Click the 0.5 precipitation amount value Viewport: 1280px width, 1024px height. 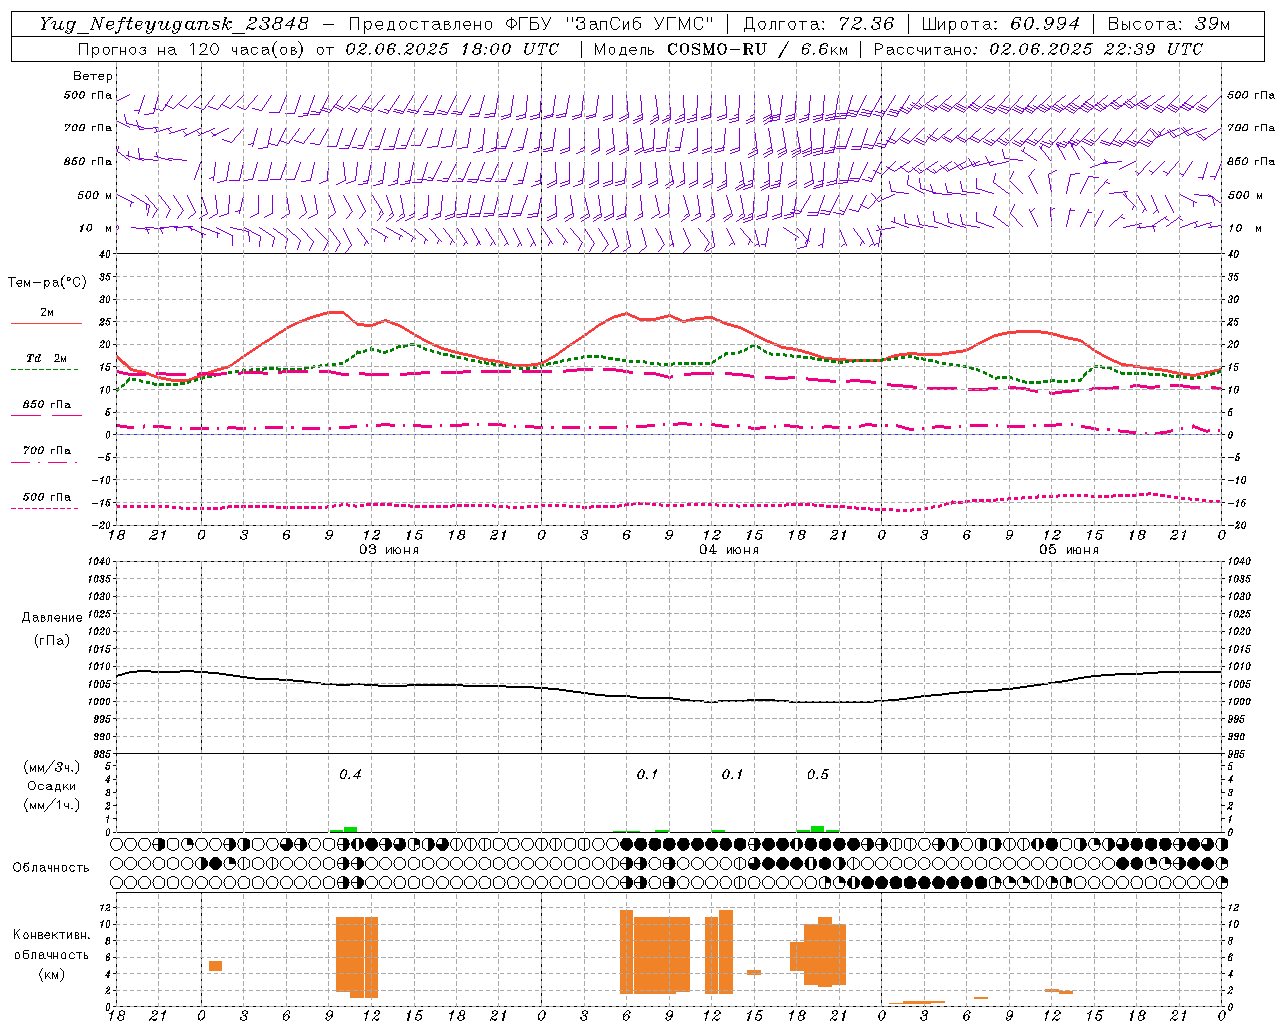click(818, 774)
